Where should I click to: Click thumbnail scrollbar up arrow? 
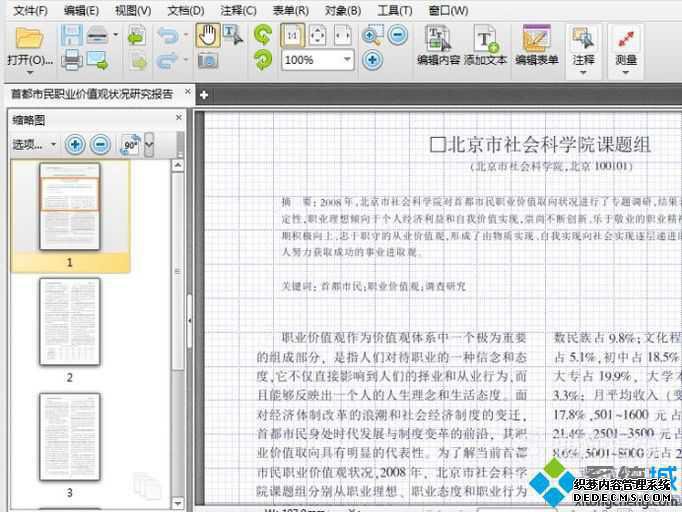click(x=177, y=166)
